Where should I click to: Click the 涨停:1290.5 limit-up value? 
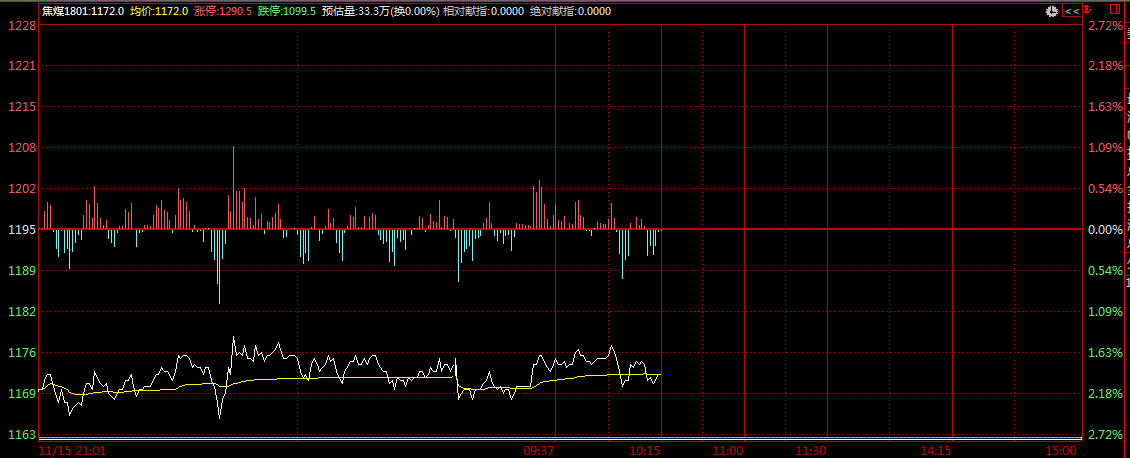[223, 11]
